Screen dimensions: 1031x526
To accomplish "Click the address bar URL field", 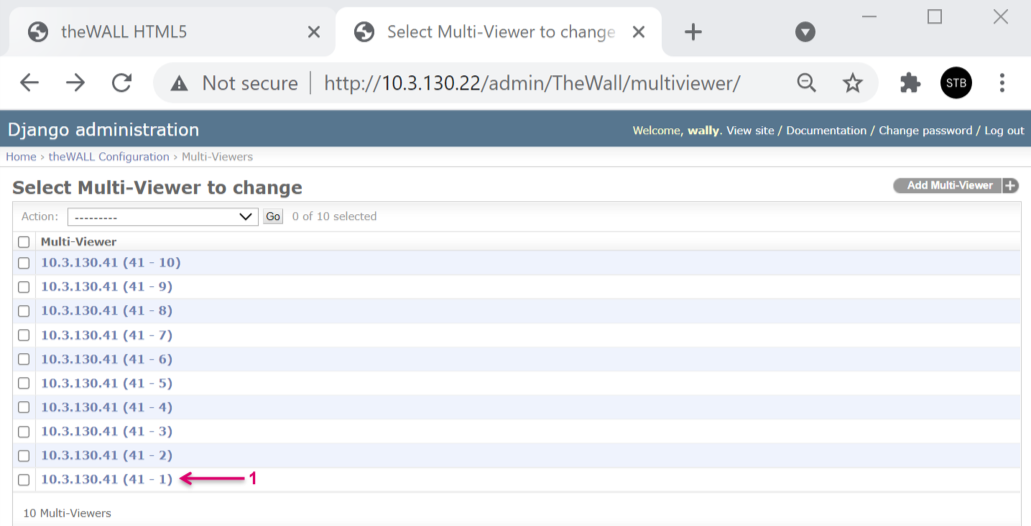I will [530, 83].
